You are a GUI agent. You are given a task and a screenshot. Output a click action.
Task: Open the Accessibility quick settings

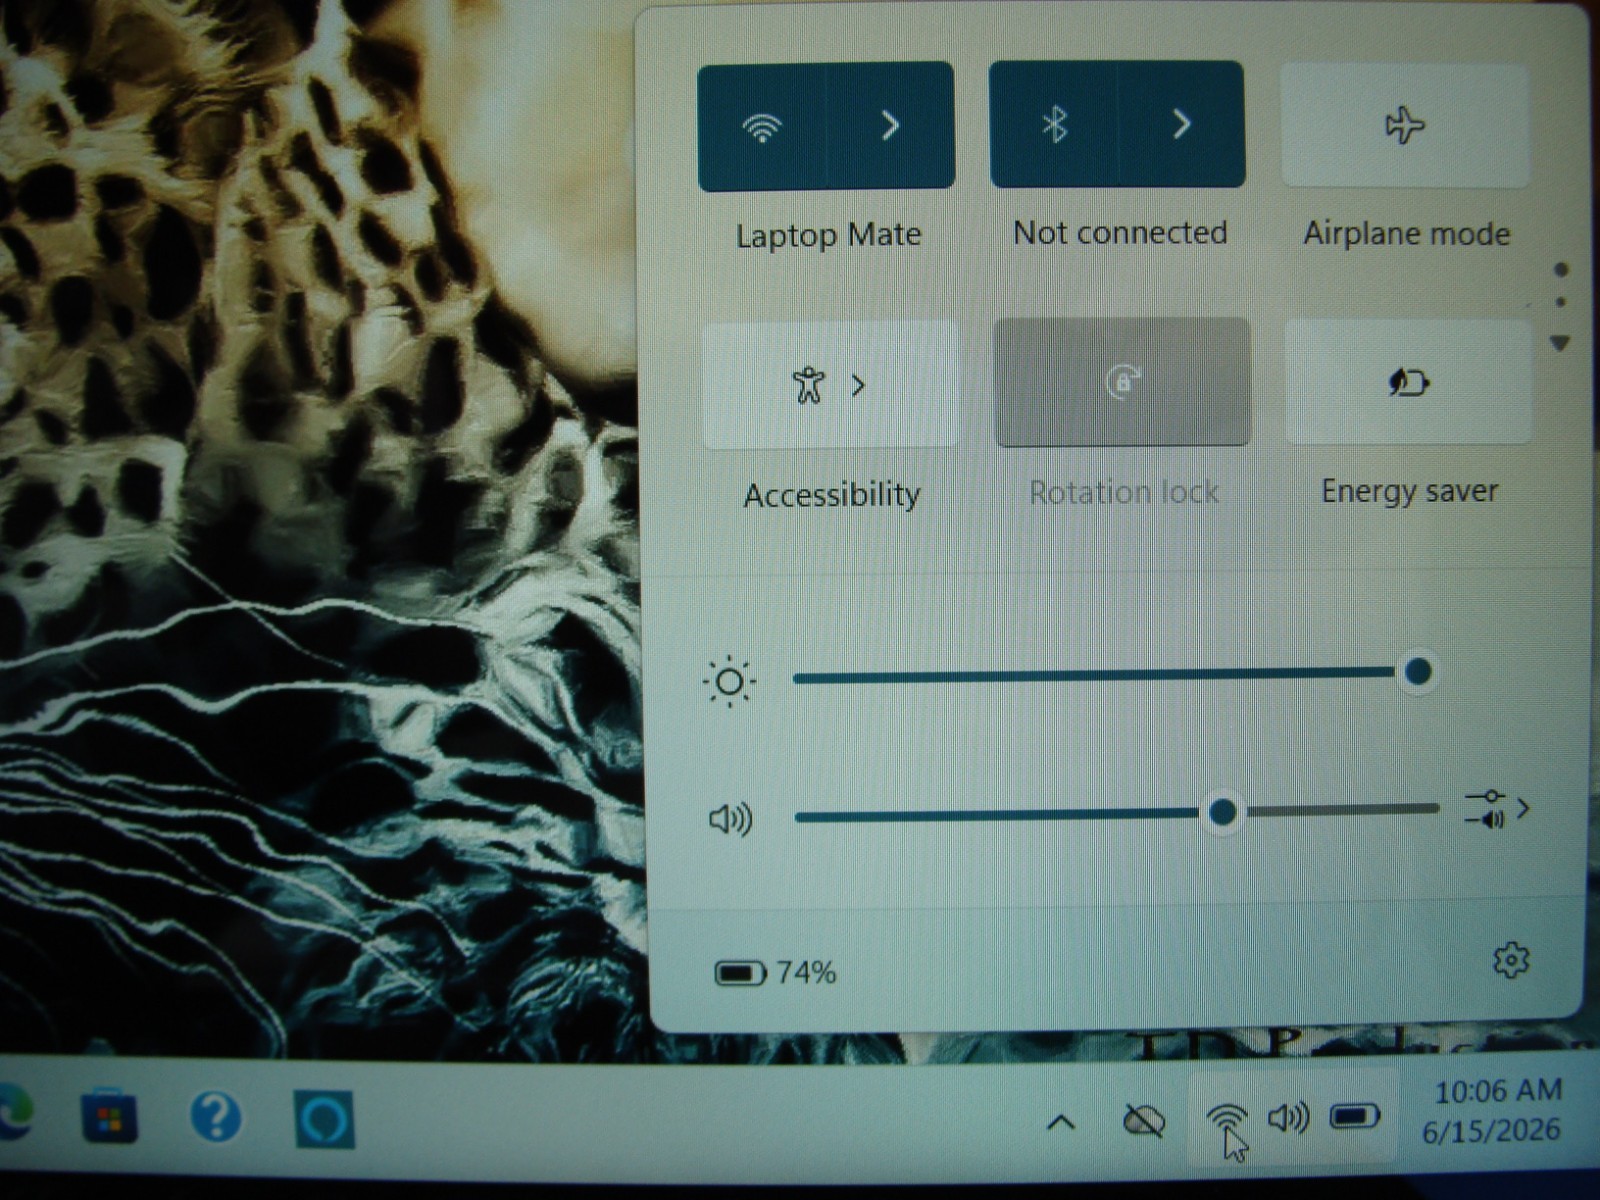click(x=829, y=384)
